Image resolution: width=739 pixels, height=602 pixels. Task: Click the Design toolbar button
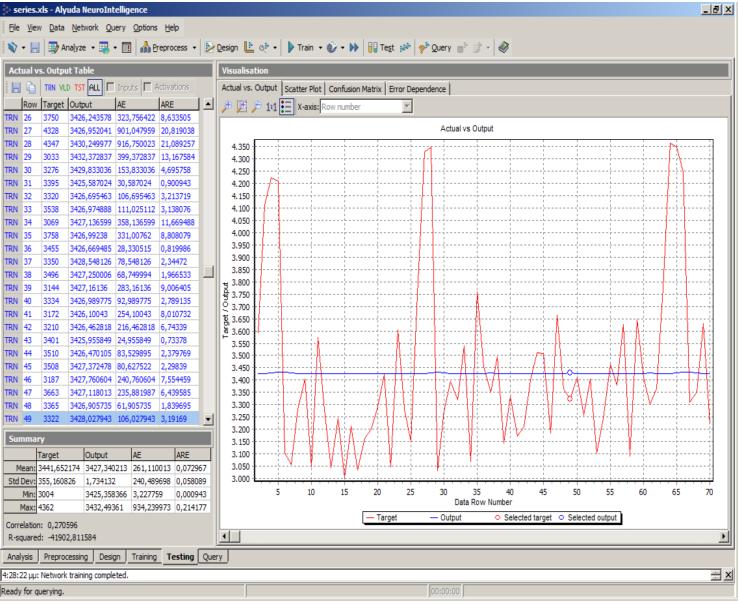click(x=222, y=47)
